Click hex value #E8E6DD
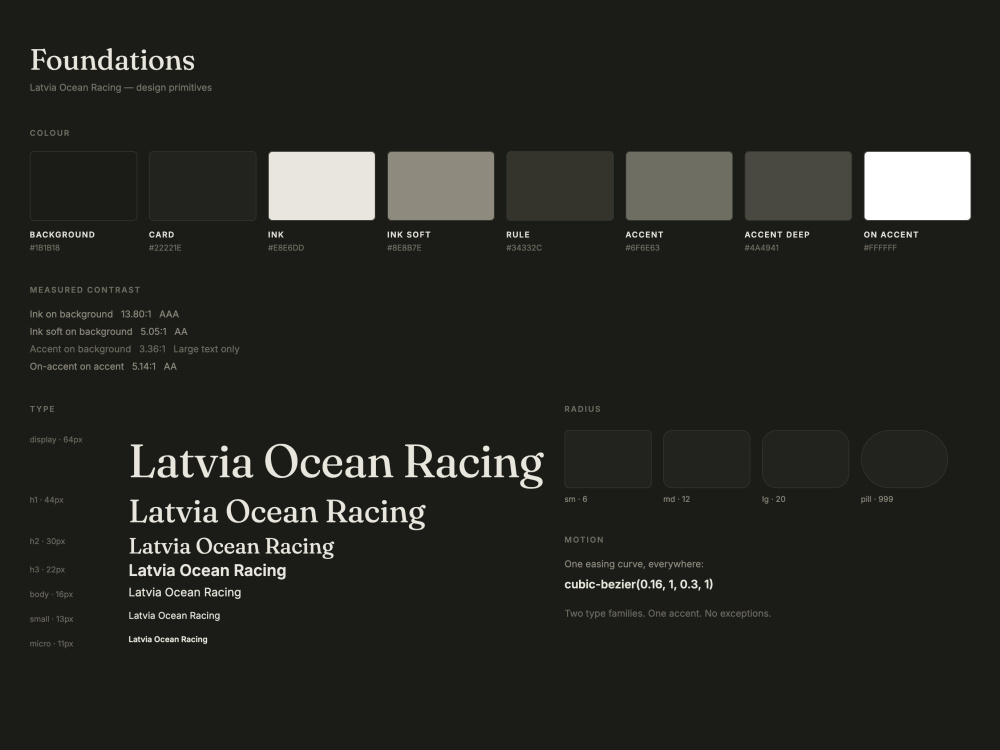 coord(286,247)
